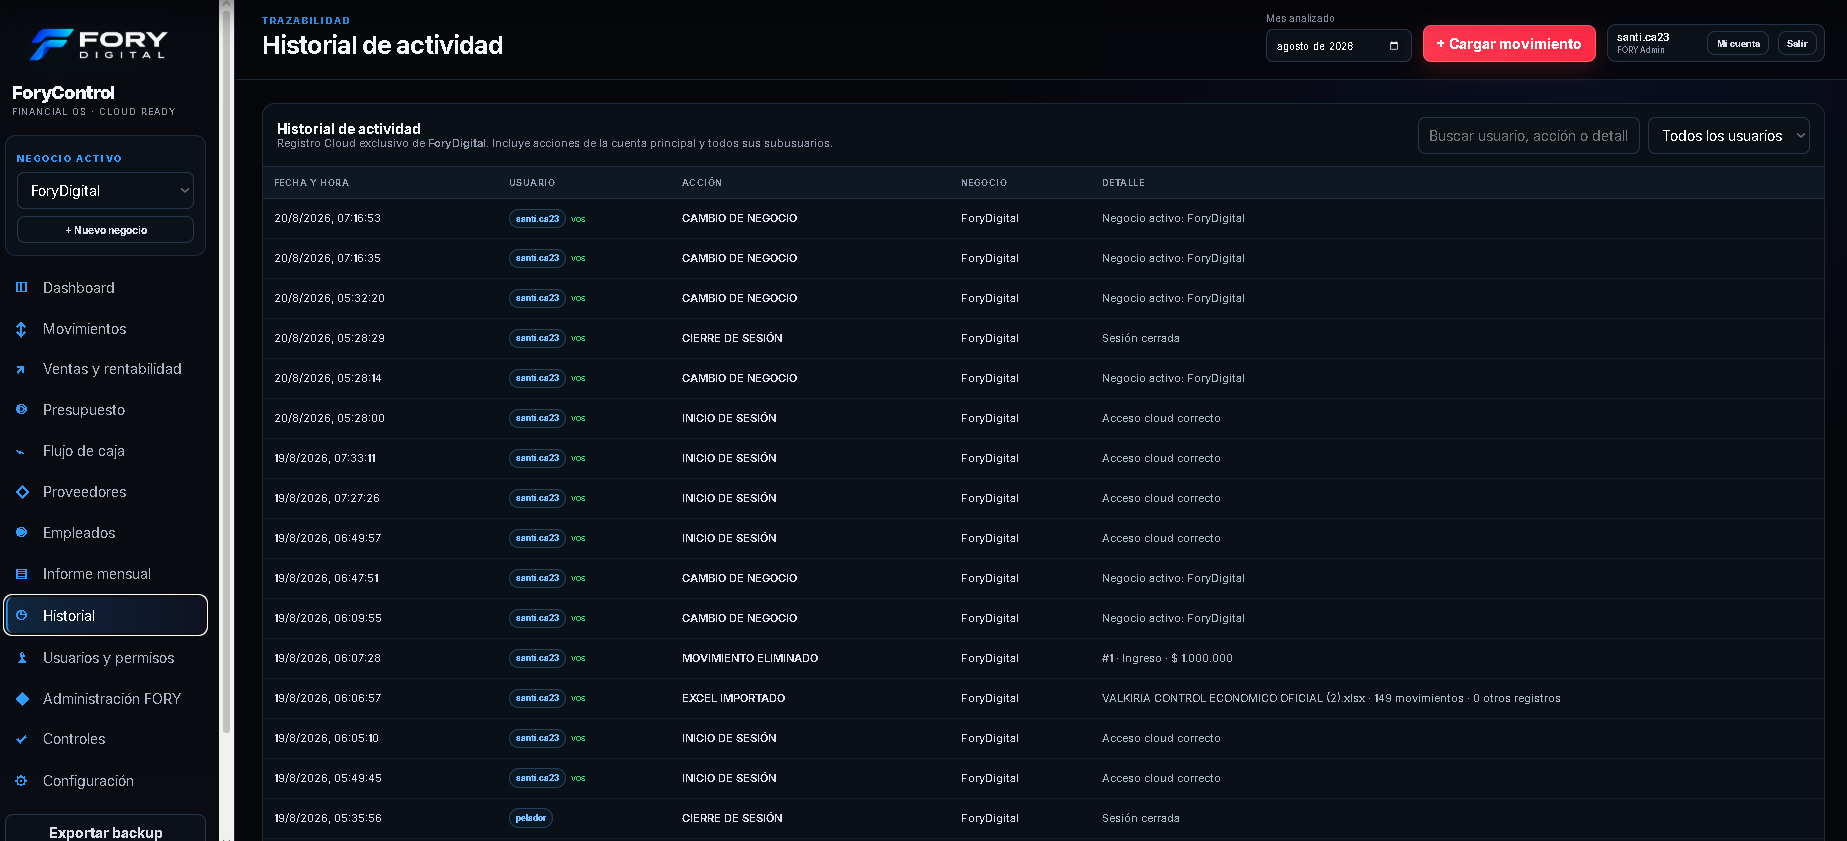The image size is (1847, 841).
Task: Focus the Buscar usuario search field
Action: point(1528,136)
